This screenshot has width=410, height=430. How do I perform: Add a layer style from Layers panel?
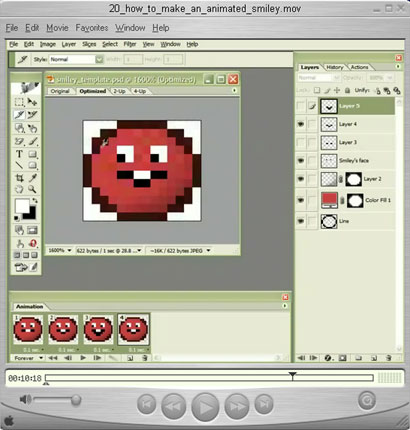(x=328, y=358)
